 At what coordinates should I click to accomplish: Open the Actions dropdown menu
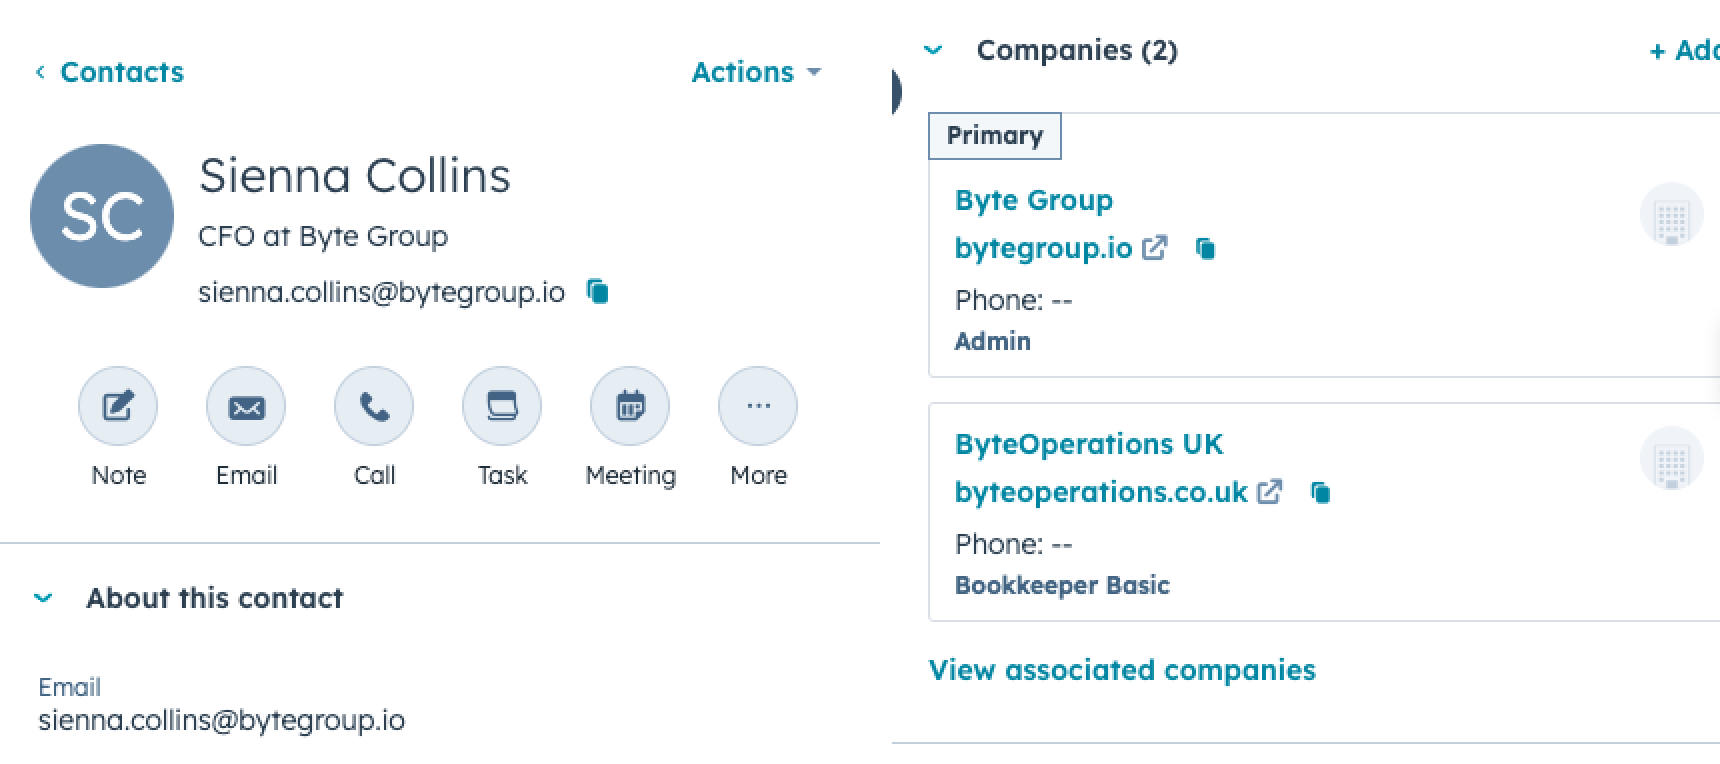point(756,72)
